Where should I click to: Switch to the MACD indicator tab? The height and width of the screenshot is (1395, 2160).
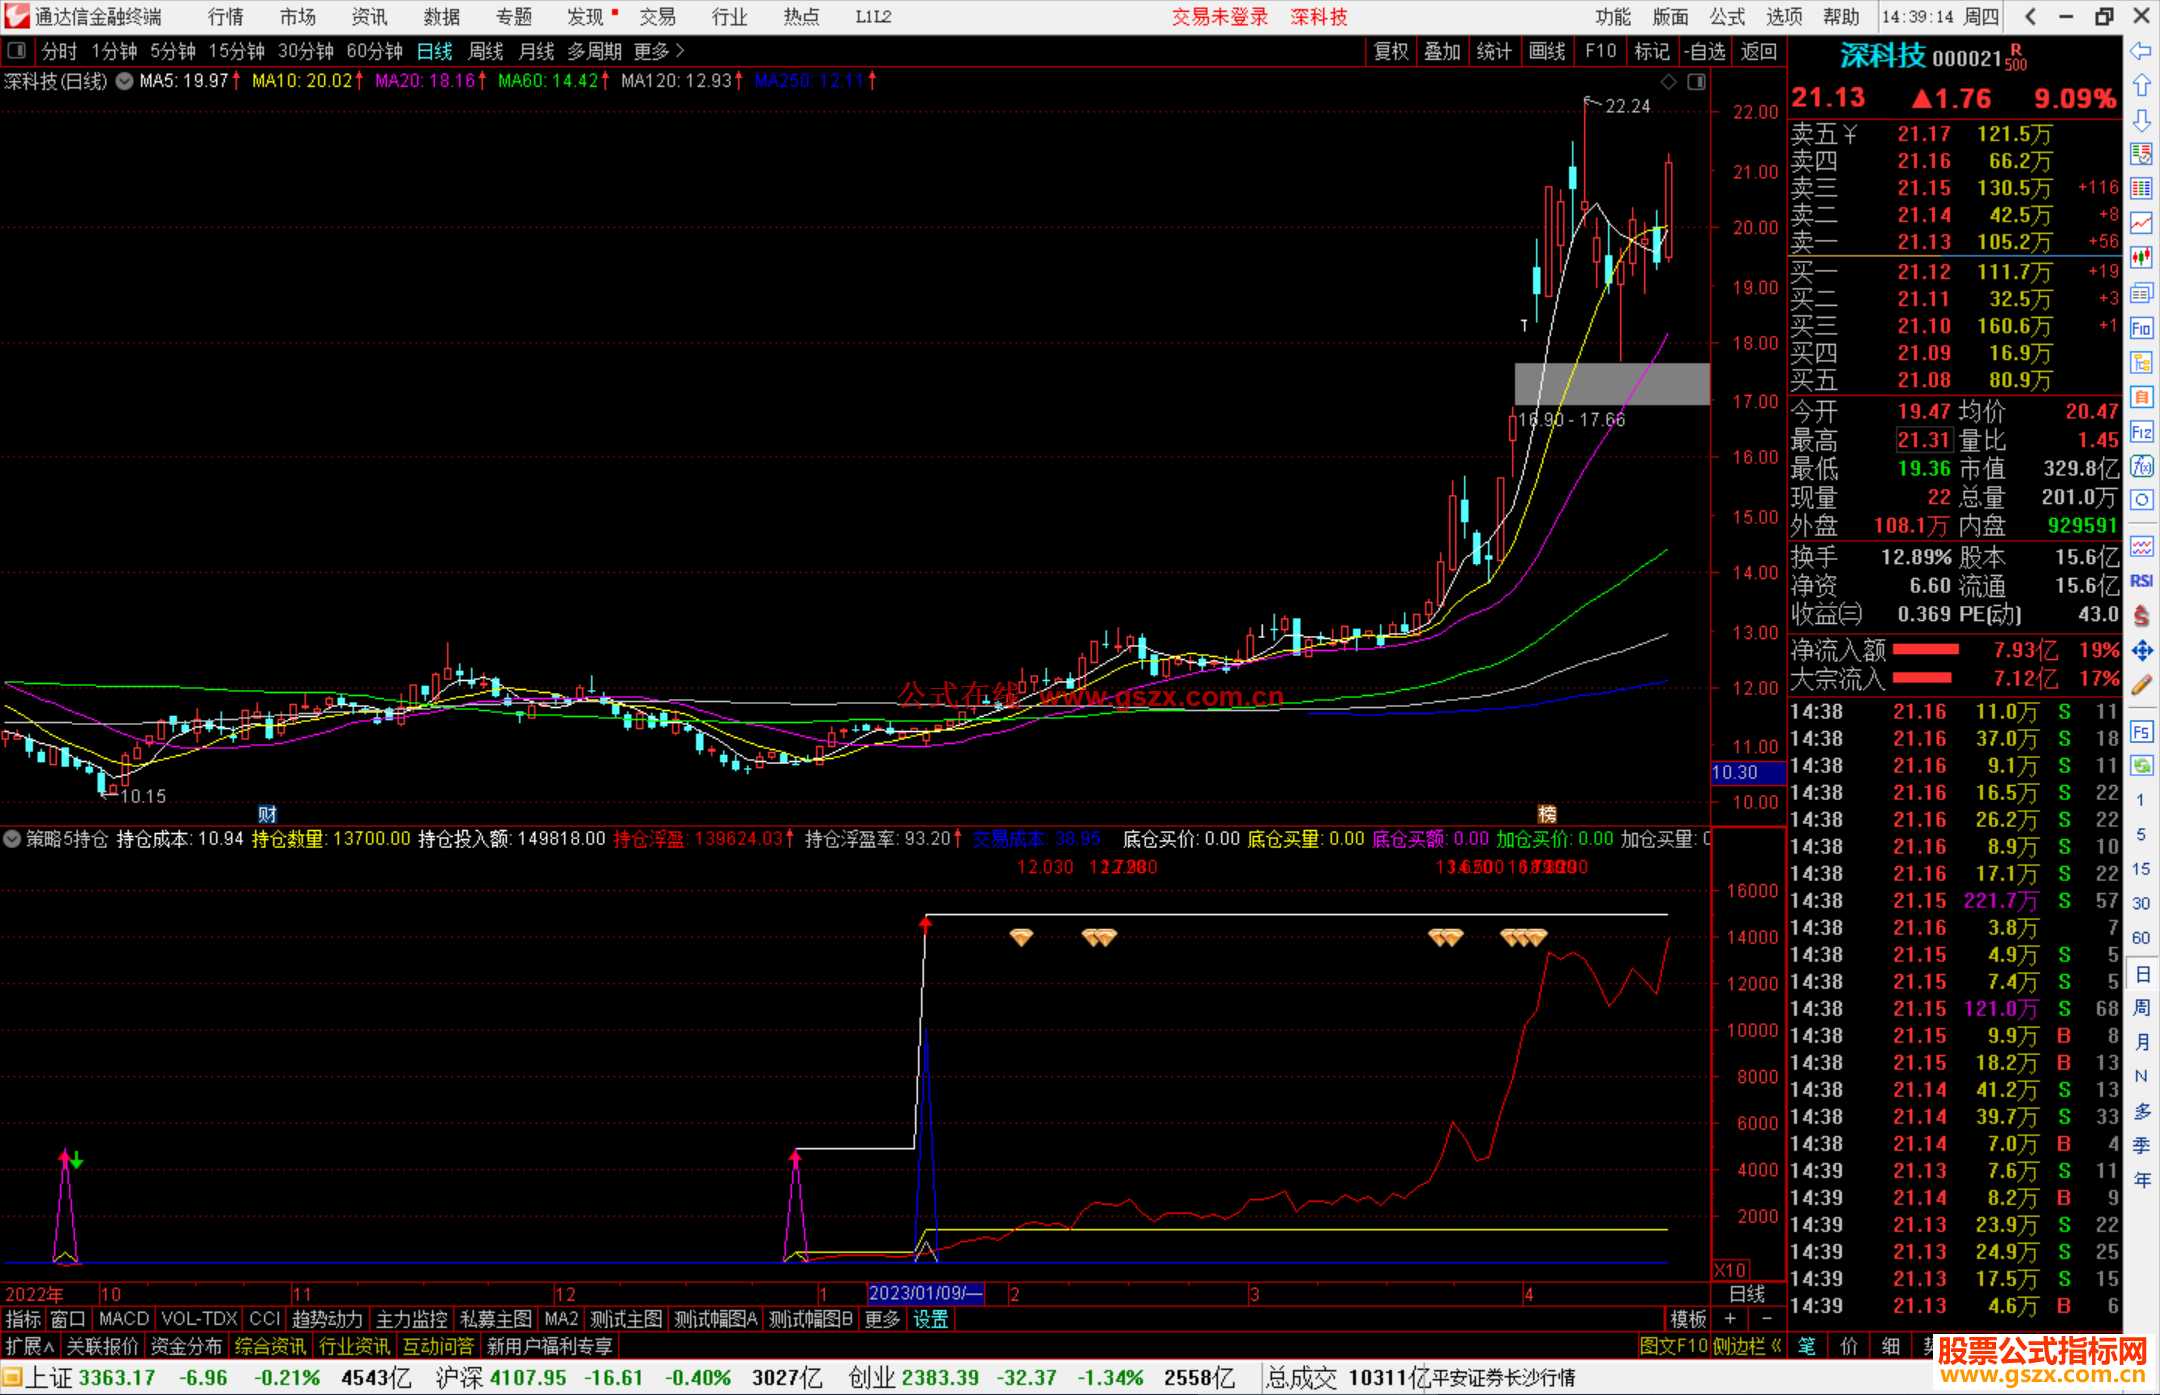pyautogui.click(x=123, y=1319)
